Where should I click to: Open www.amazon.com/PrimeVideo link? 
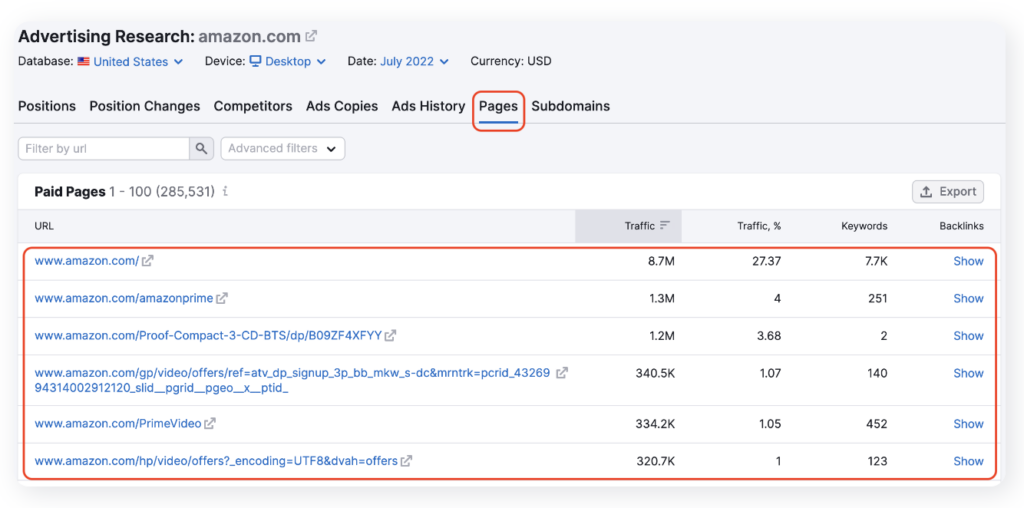pyautogui.click(x=118, y=424)
